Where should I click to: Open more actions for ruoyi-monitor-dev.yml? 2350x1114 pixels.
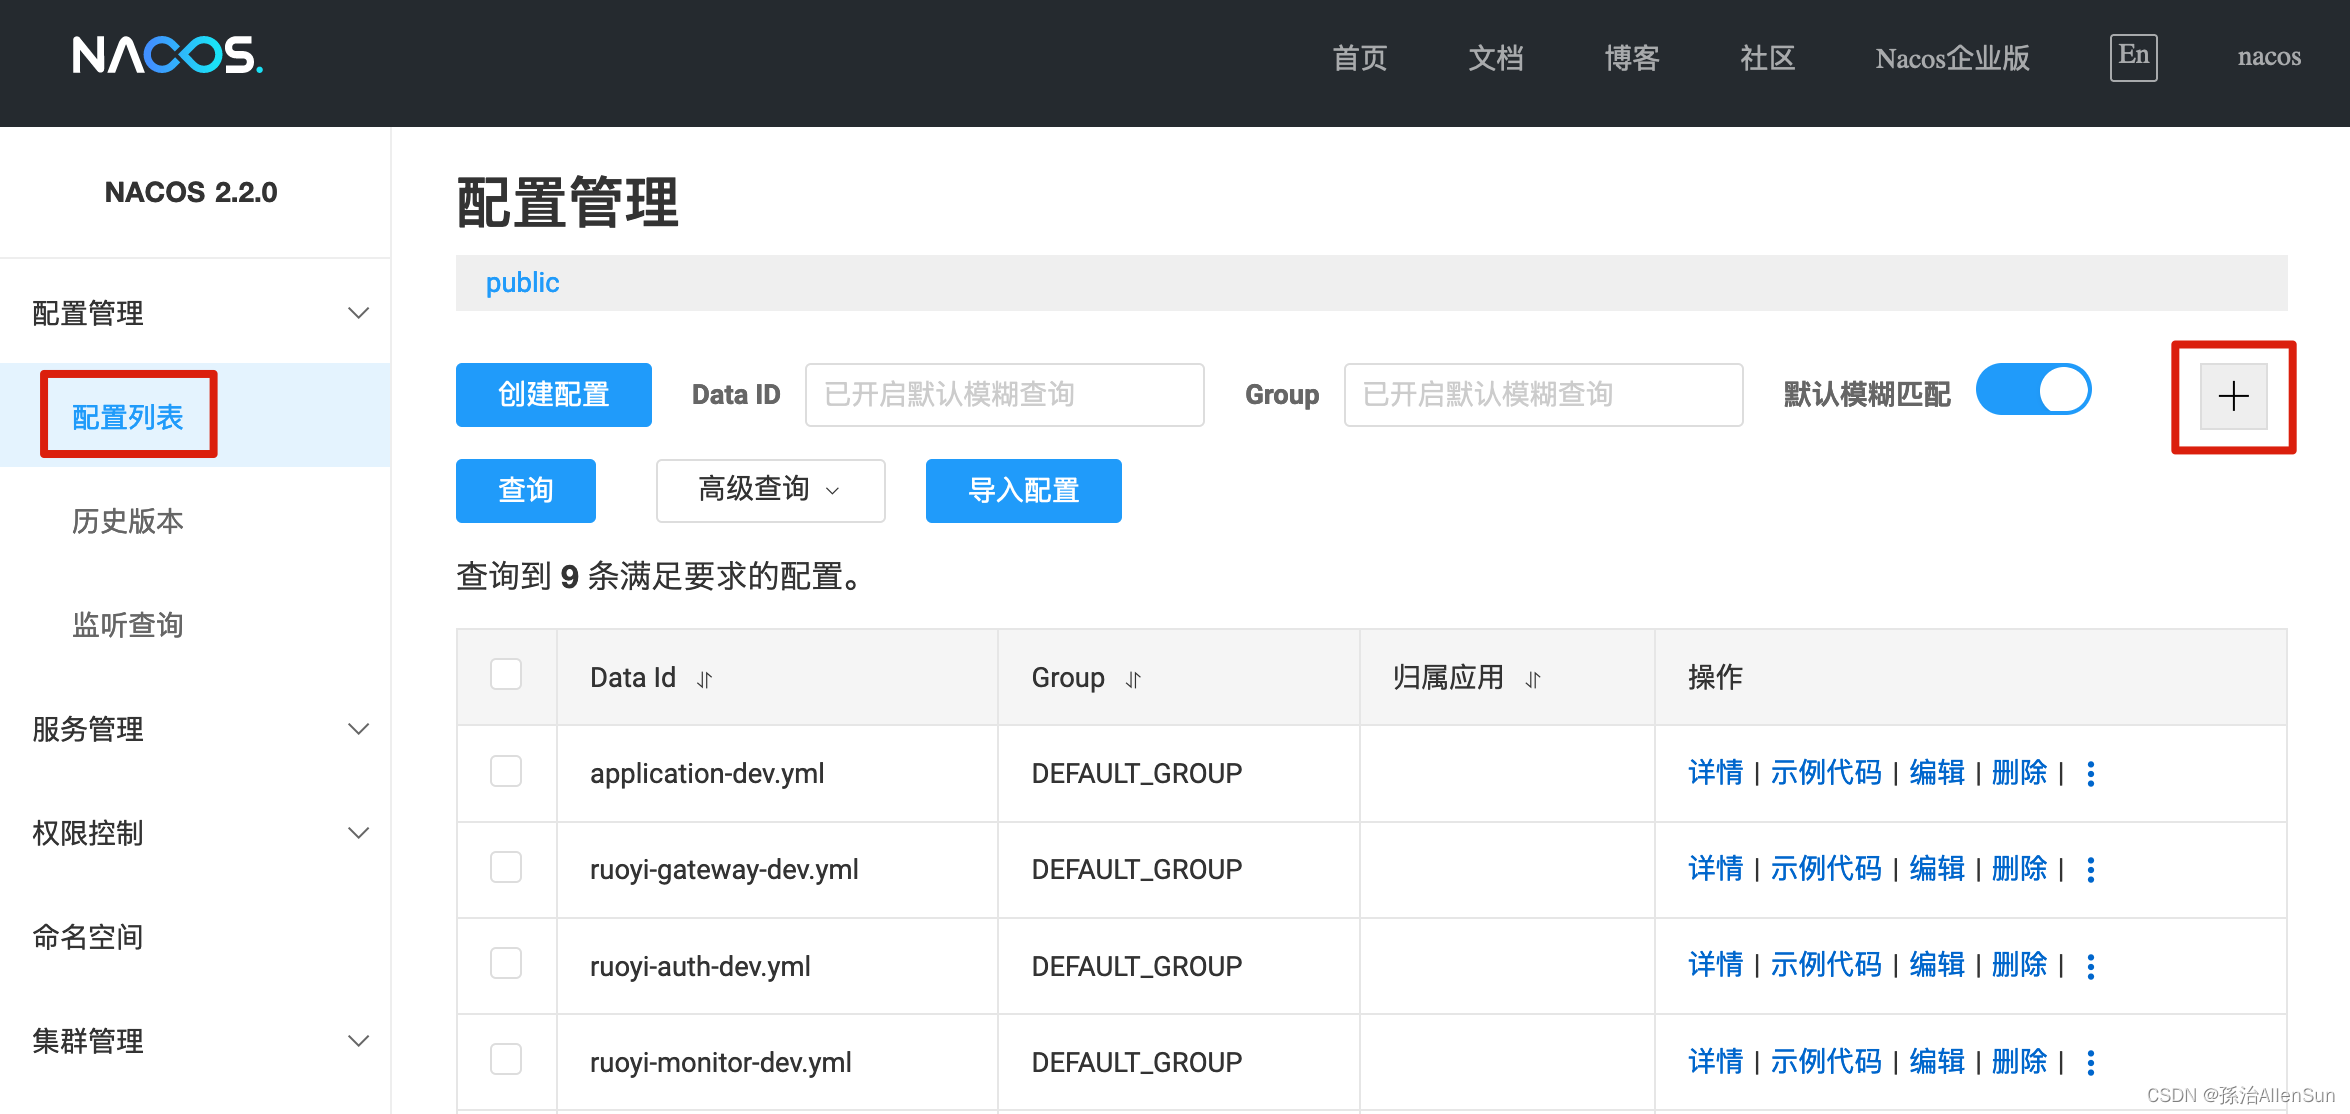click(x=2091, y=1062)
